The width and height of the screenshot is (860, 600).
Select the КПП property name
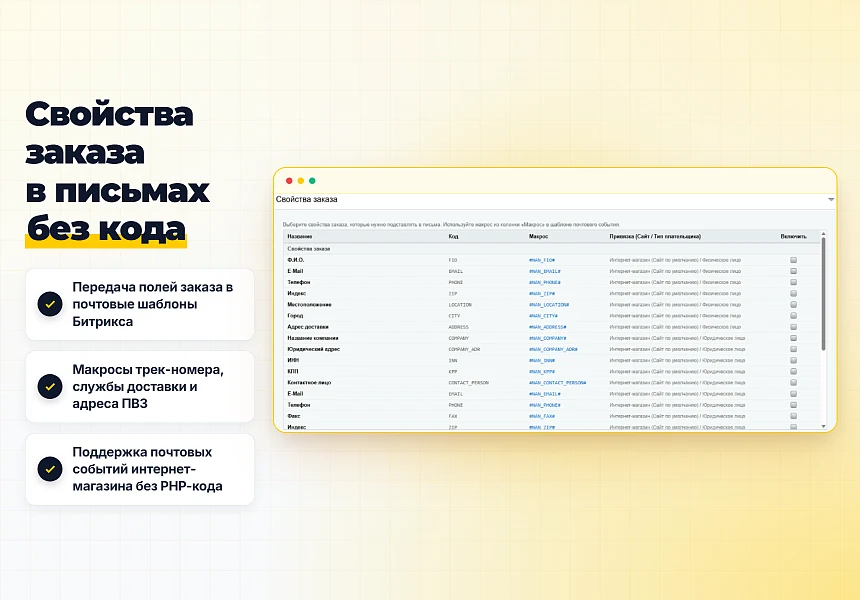tap(293, 372)
